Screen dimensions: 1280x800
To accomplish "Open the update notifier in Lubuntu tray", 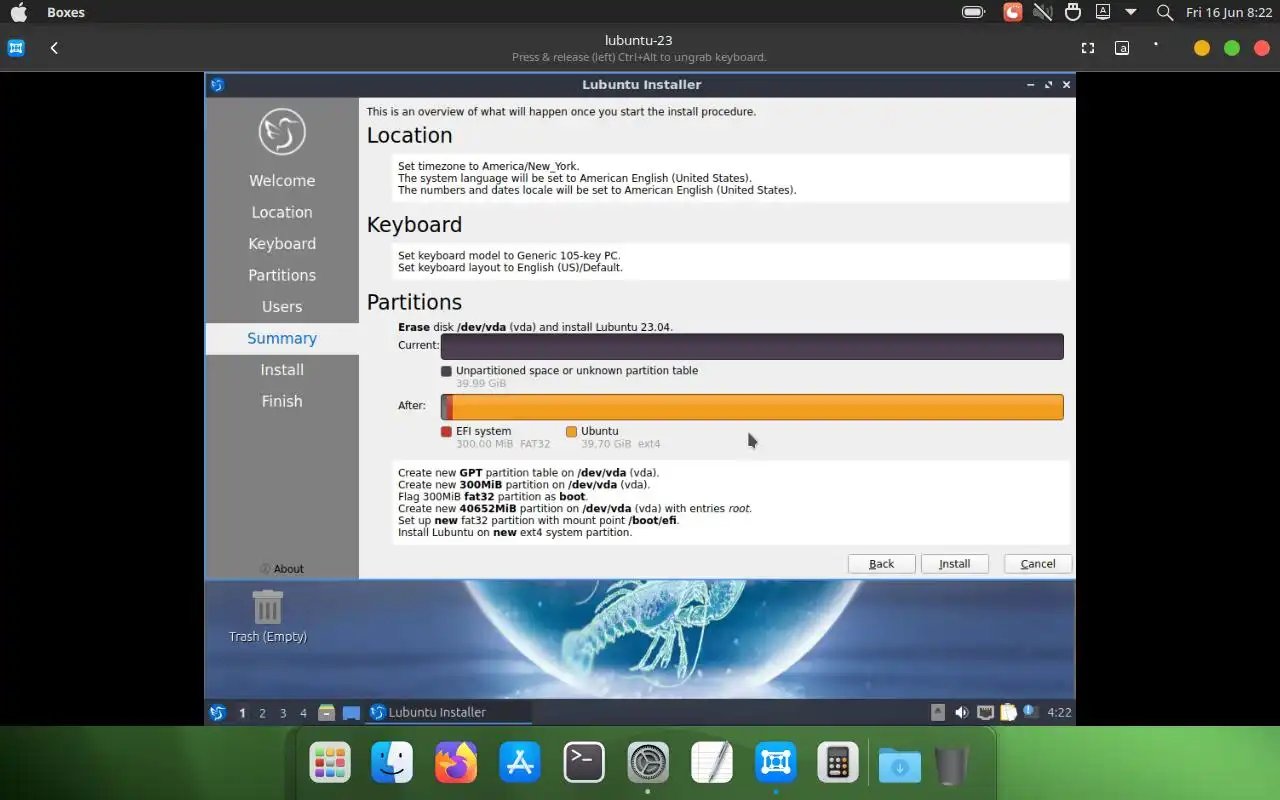I will (1030, 712).
